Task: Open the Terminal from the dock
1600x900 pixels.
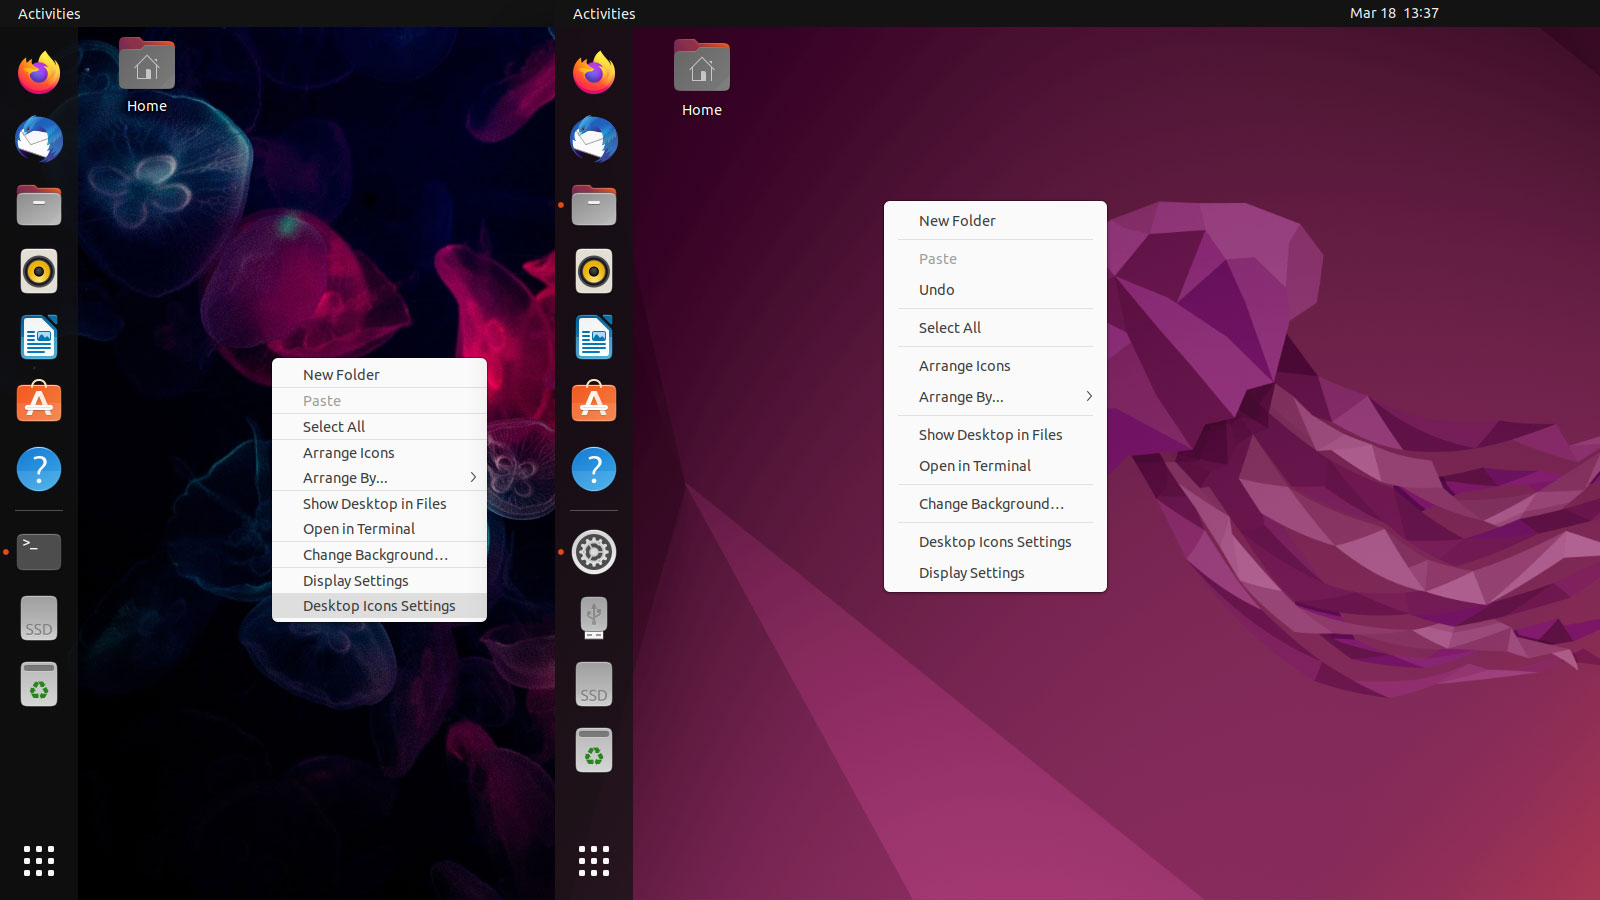Action: [x=38, y=551]
